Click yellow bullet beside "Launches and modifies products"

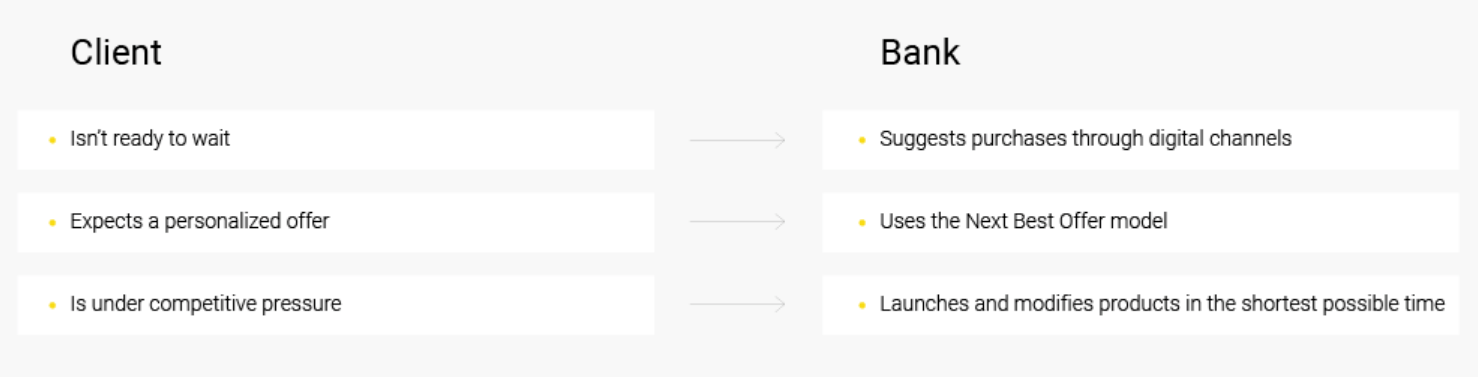(862, 304)
